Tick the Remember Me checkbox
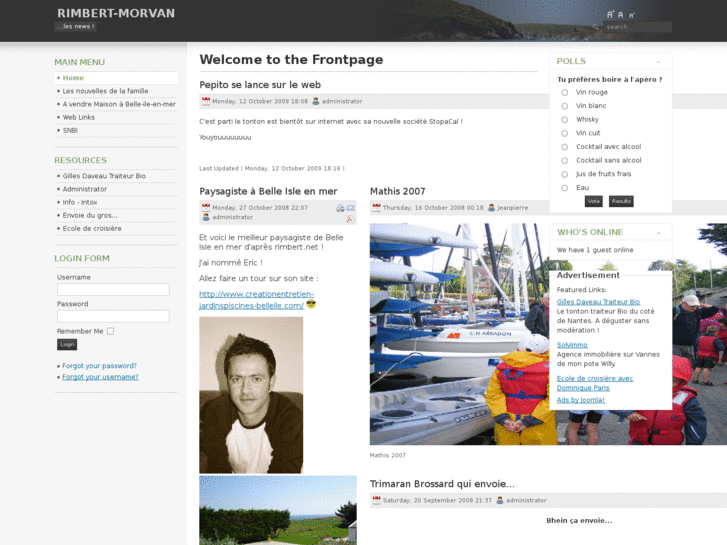The width and height of the screenshot is (727, 545). point(110,331)
